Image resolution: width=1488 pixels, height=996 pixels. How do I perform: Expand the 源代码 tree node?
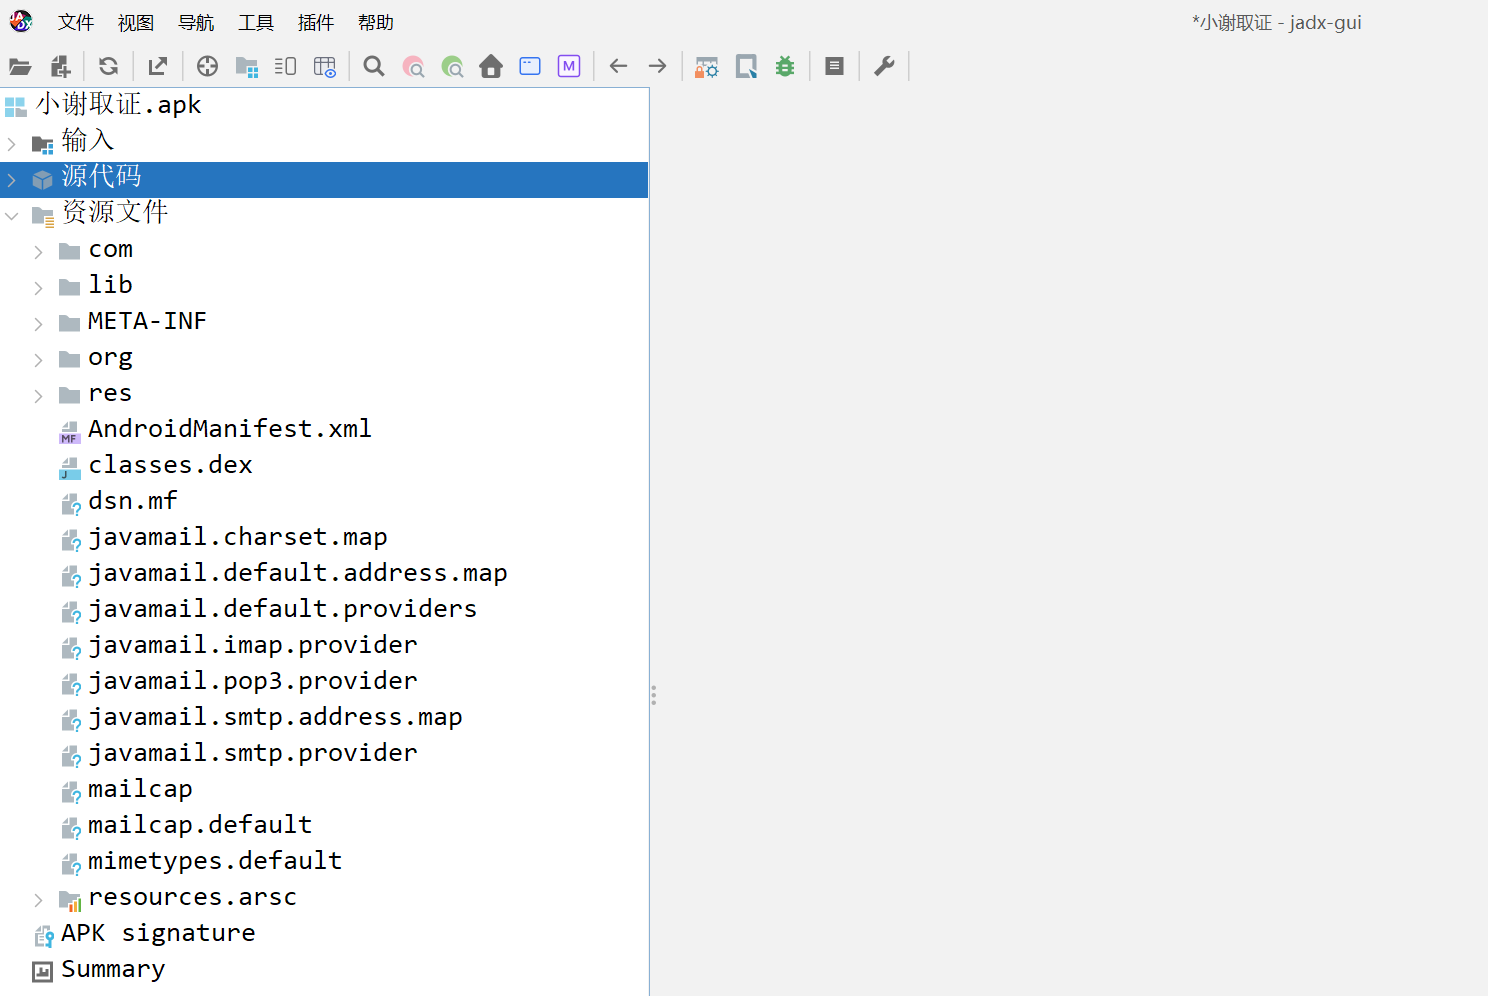[12, 180]
